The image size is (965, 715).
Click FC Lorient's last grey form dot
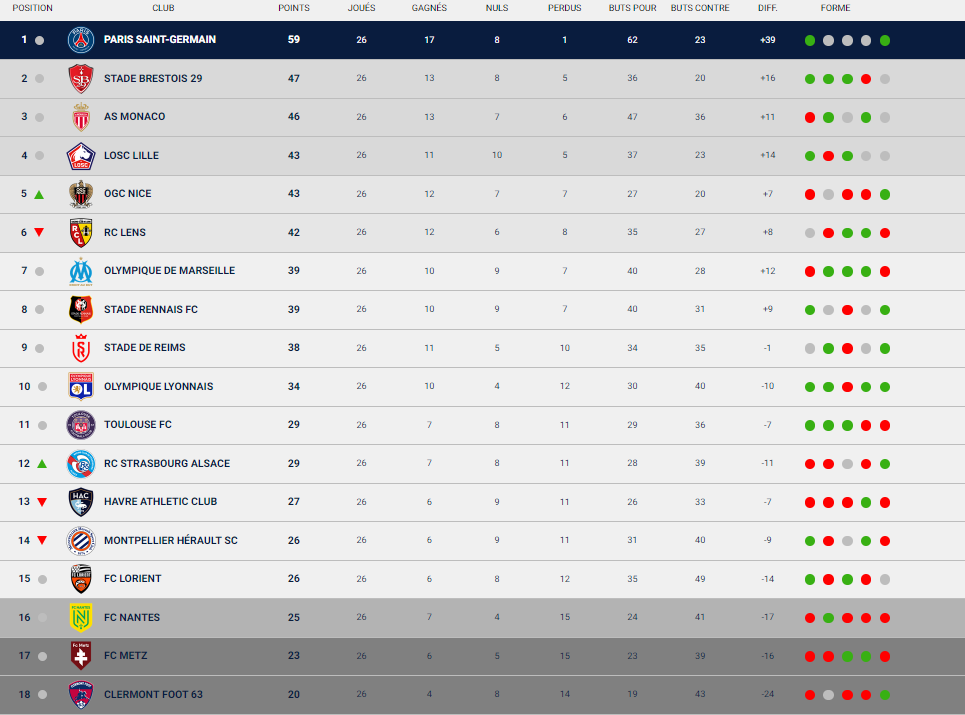[885, 580]
